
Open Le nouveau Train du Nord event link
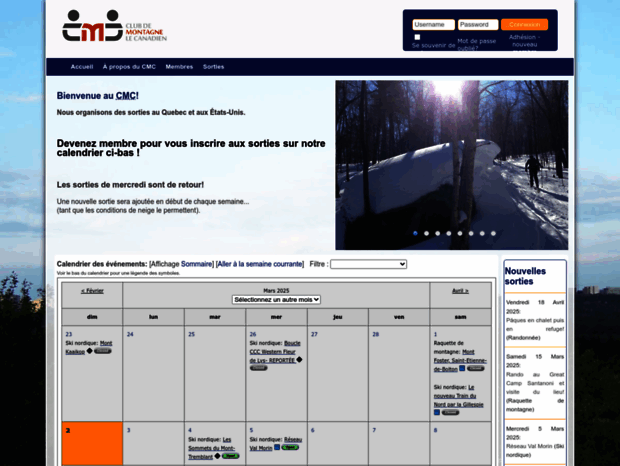click(458, 396)
